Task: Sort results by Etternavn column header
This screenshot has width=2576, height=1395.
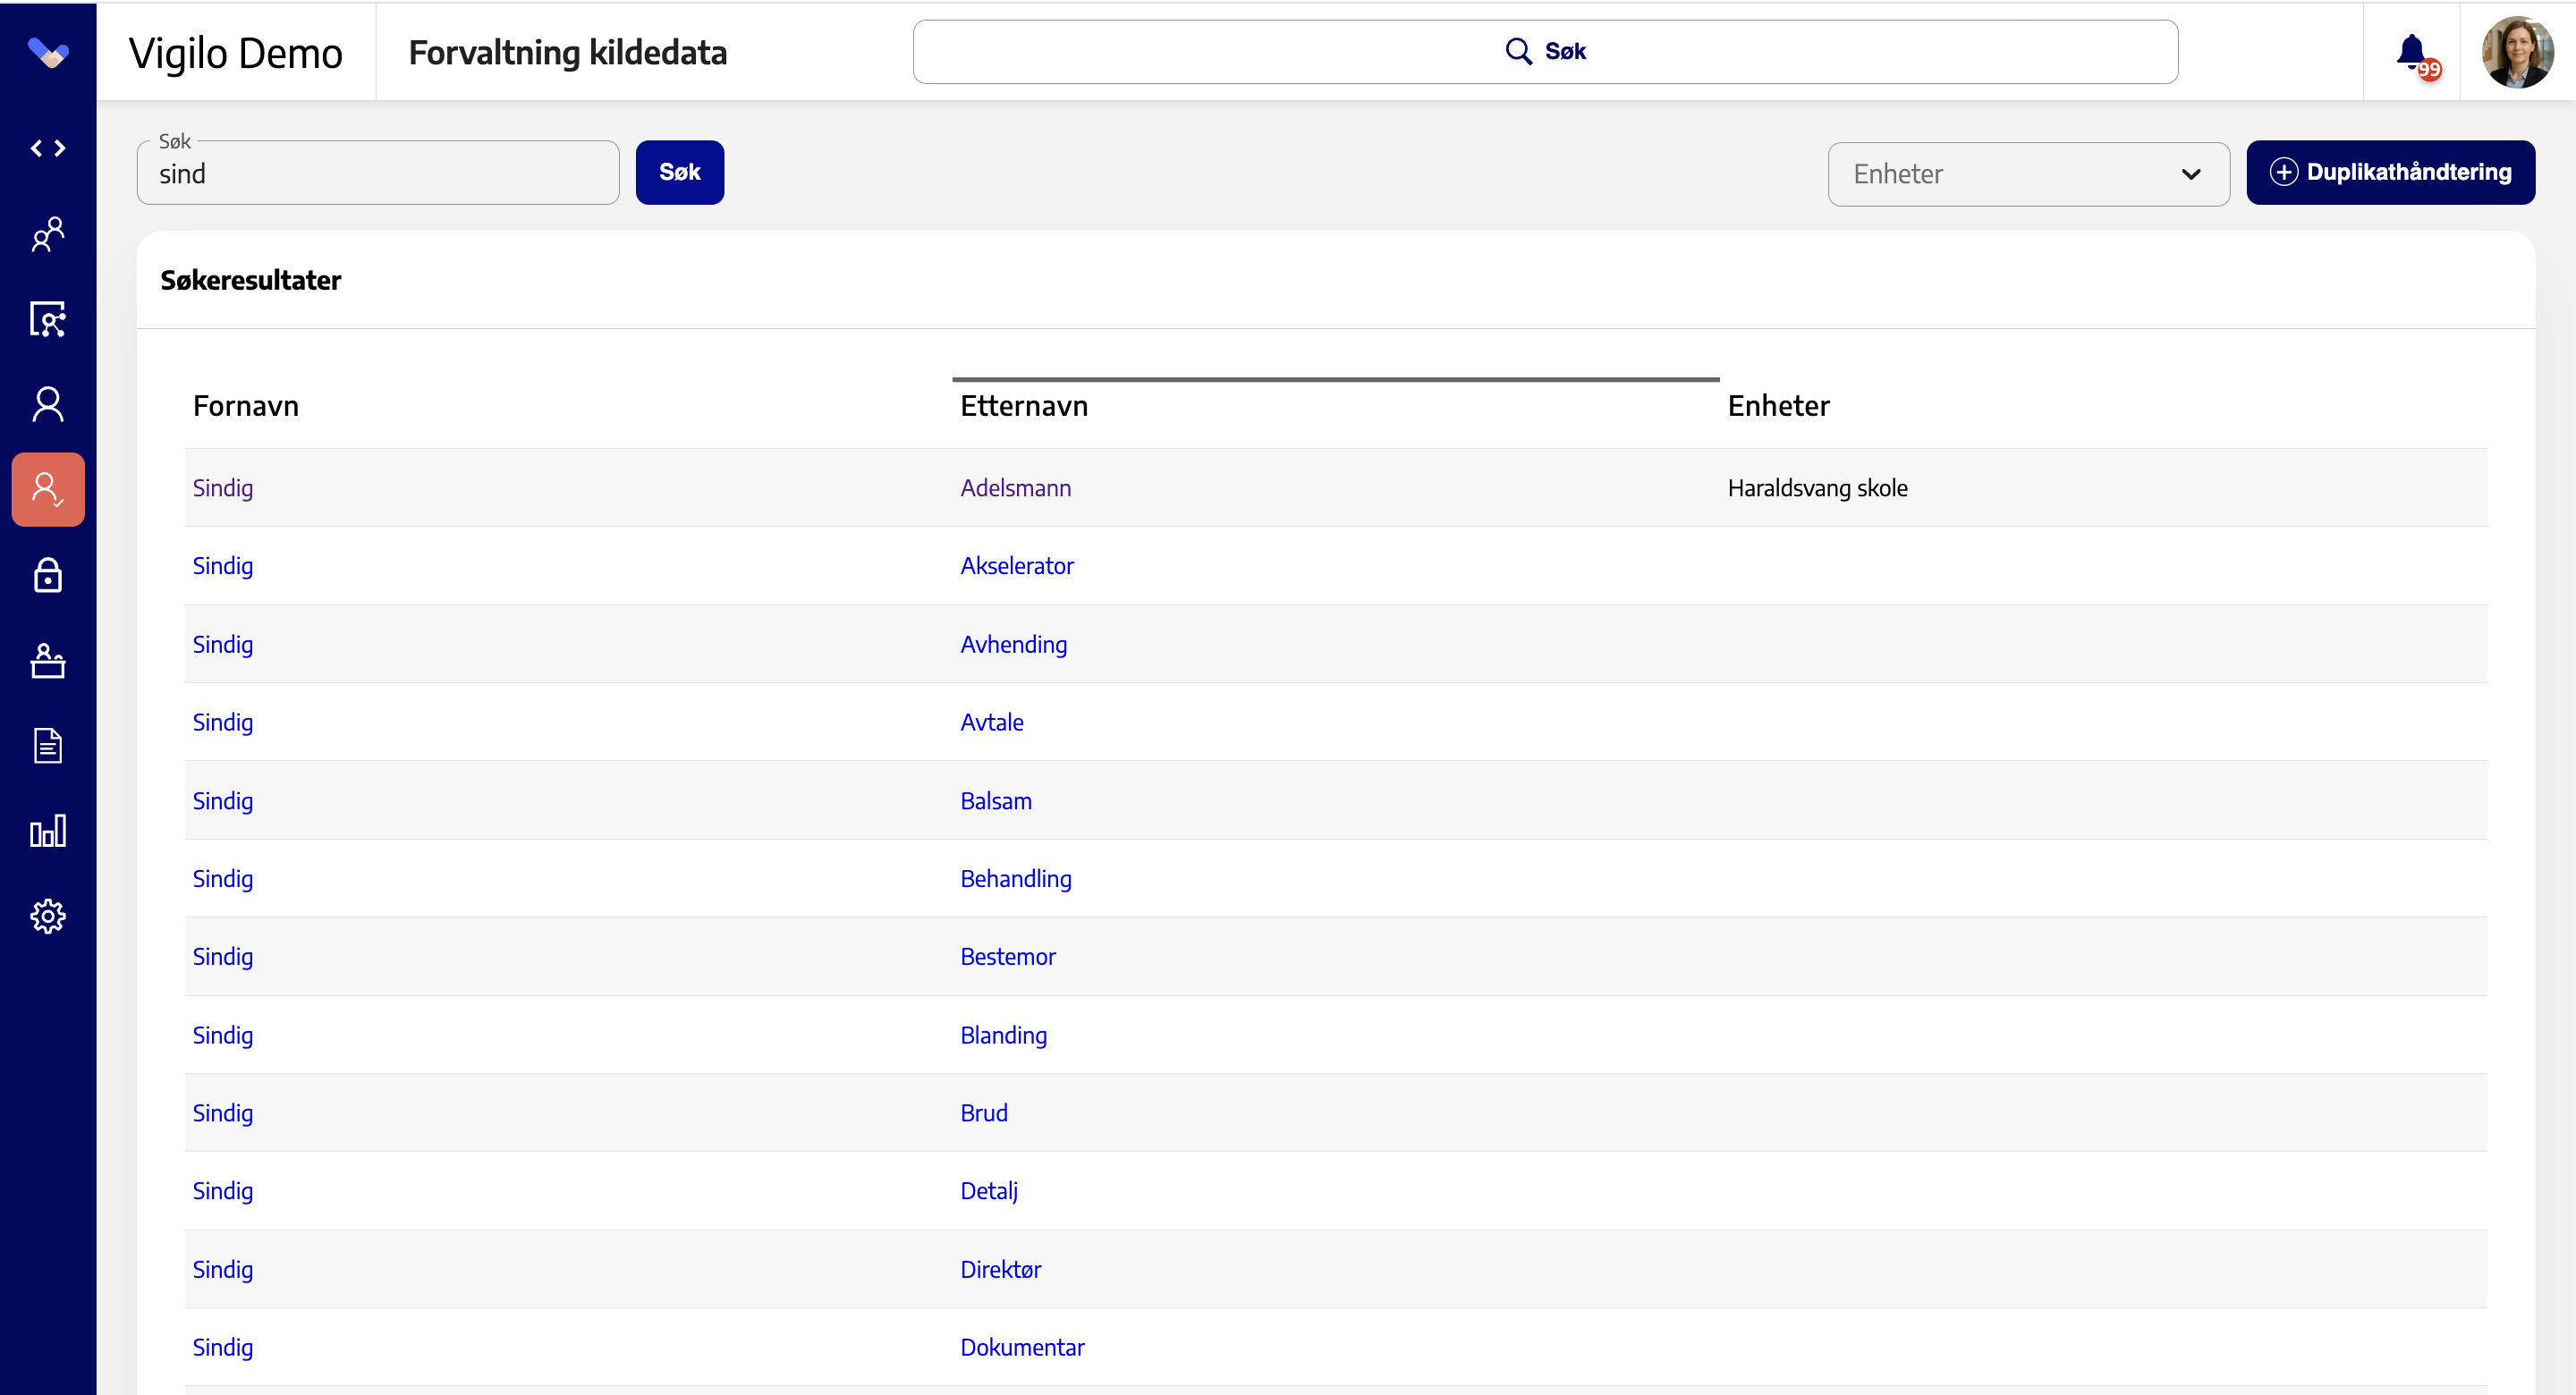Action: [x=1024, y=405]
